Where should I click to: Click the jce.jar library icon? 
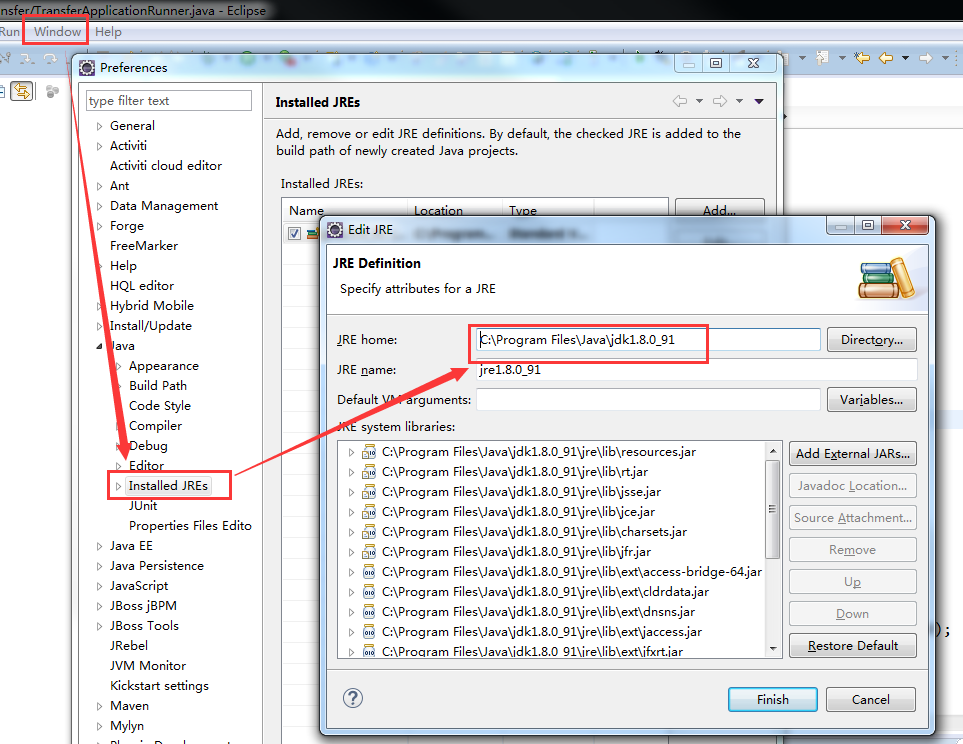pos(368,512)
